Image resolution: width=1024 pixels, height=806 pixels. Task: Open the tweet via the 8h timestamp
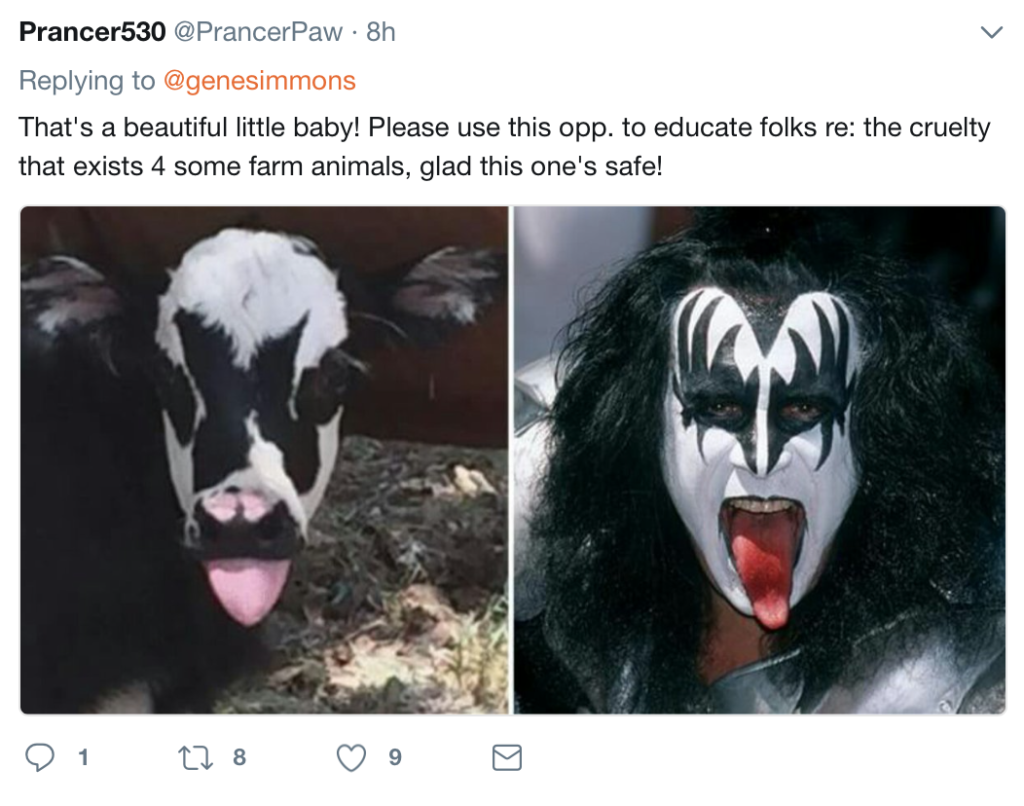coord(381,32)
